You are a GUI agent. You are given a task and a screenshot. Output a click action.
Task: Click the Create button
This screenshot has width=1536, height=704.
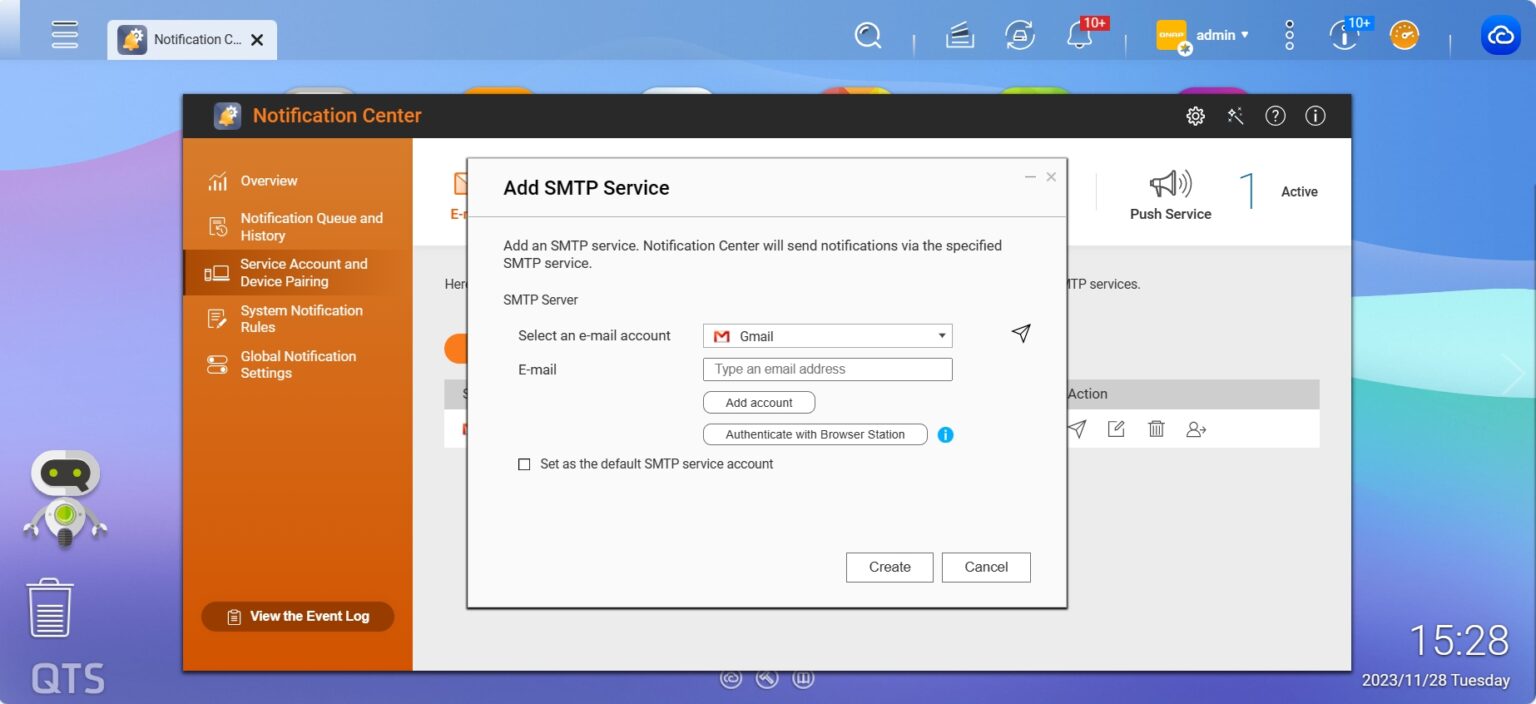pos(889,567)
